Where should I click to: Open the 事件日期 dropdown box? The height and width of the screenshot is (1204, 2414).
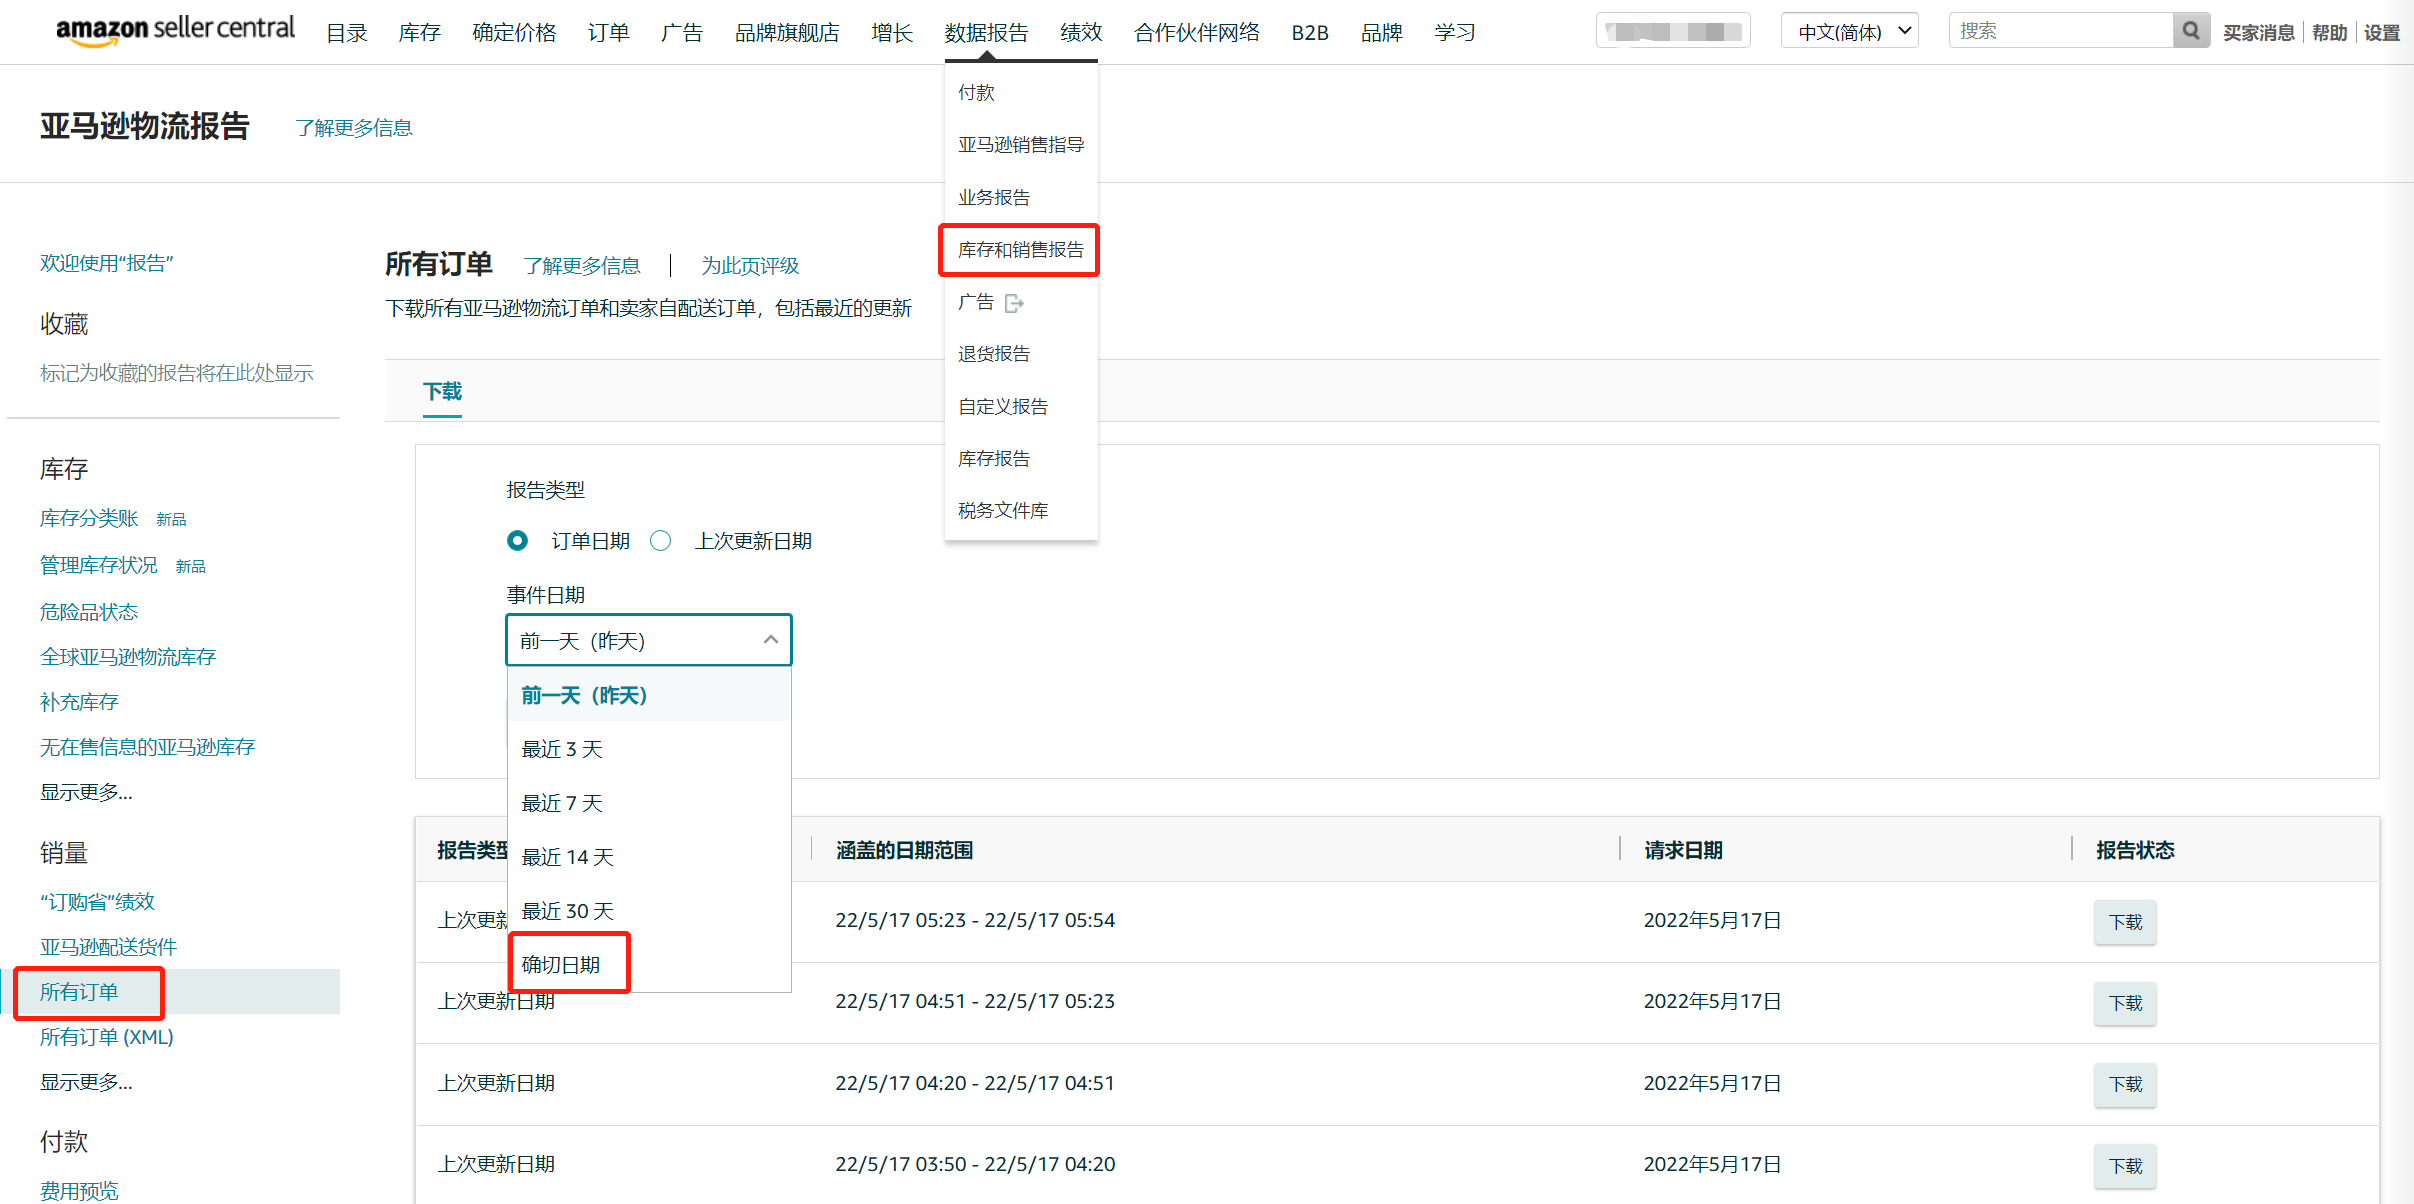649,640
